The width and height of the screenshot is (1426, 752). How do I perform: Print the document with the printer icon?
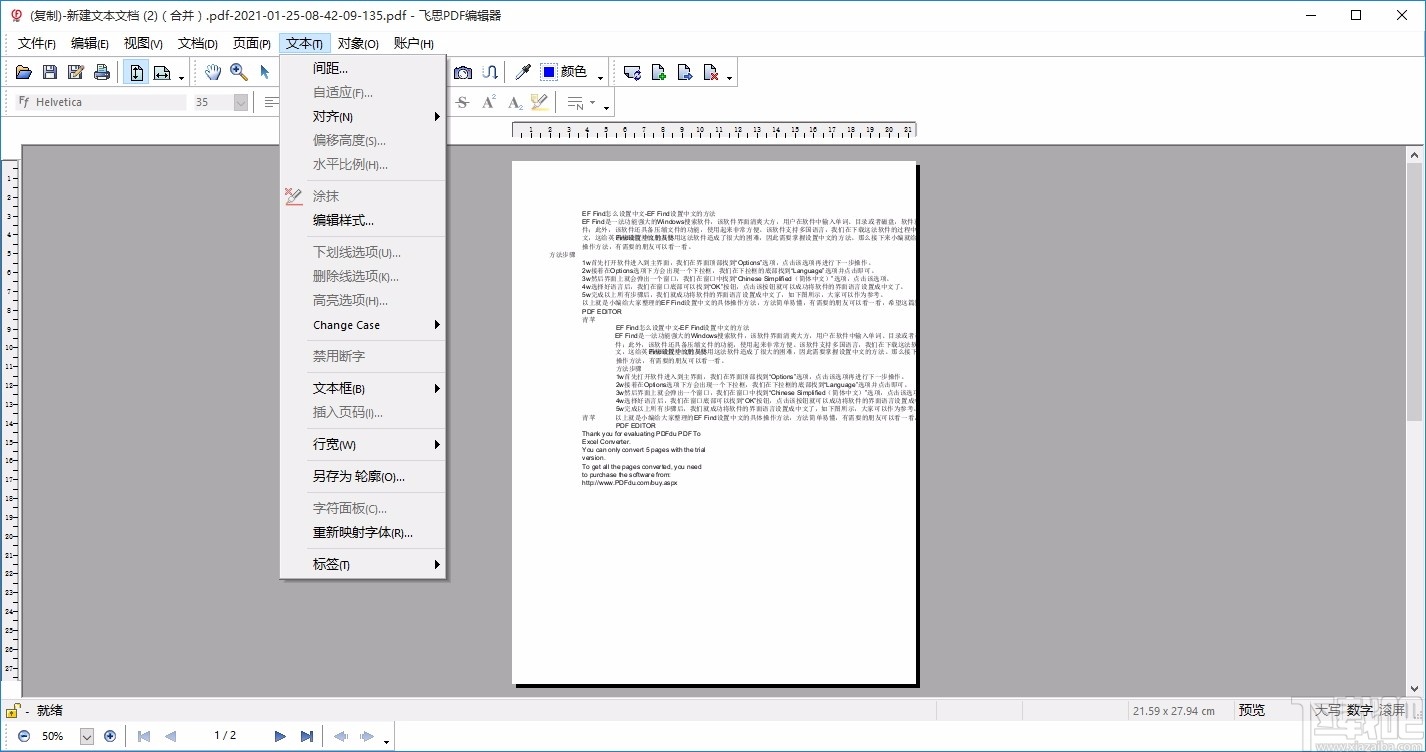tap(102, 71)
